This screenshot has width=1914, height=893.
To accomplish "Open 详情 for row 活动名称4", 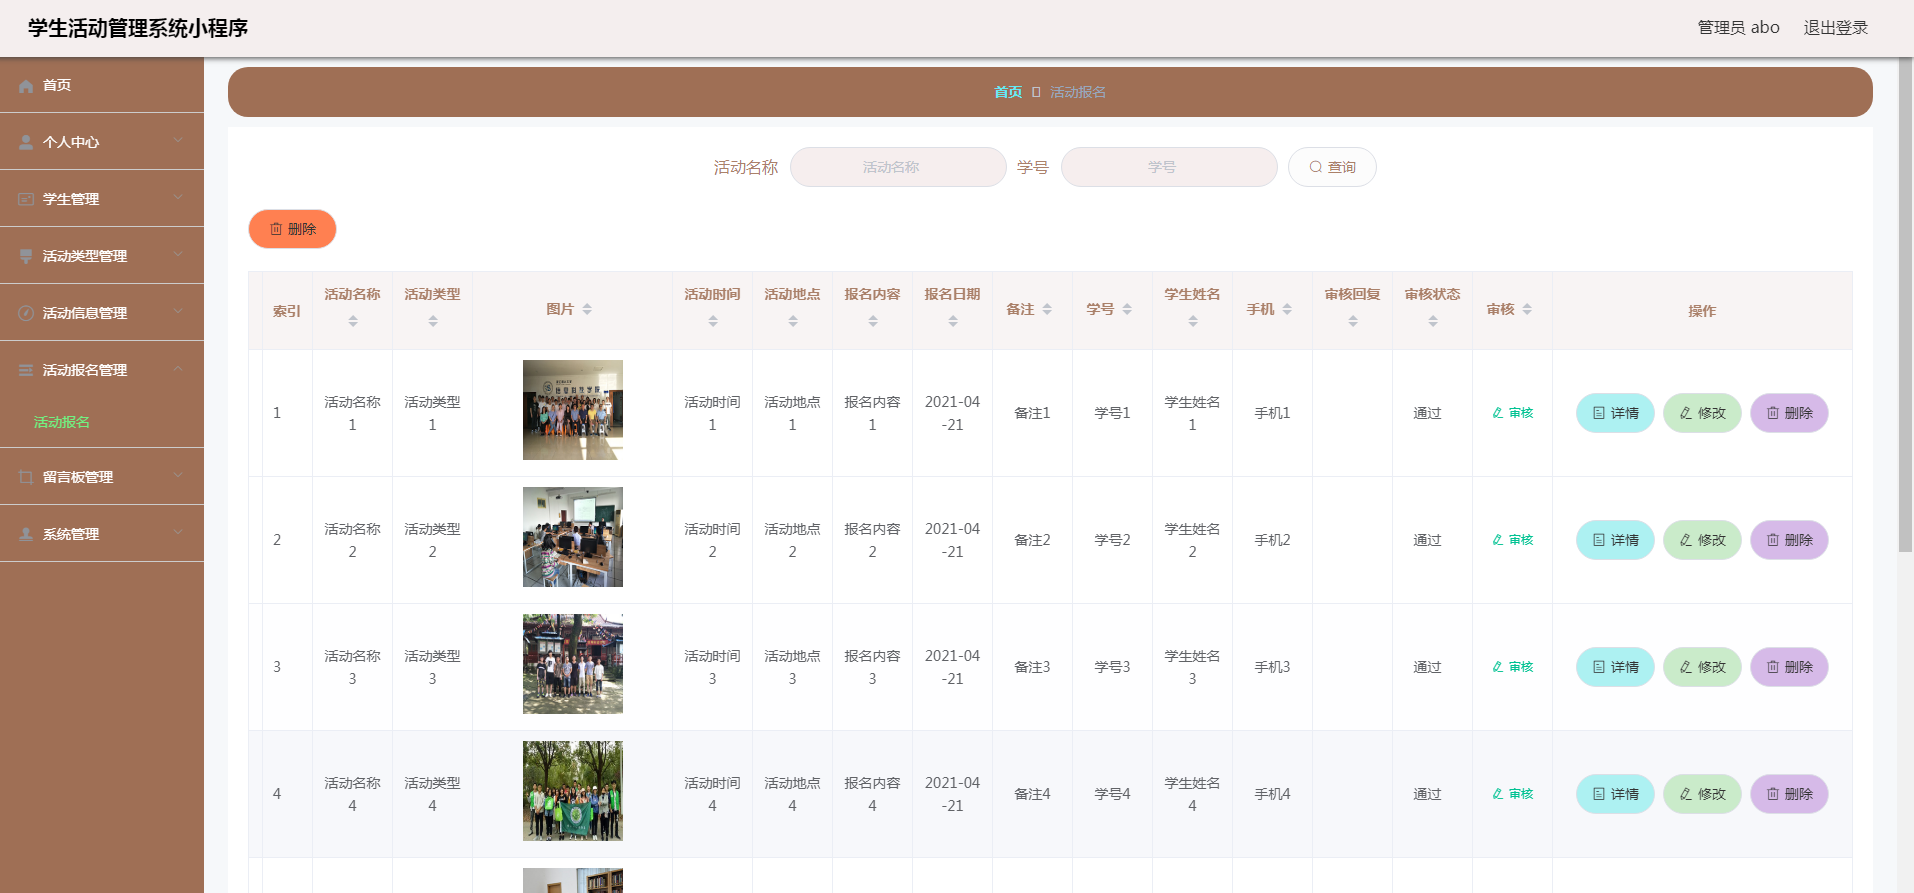I will coord(1615,794).
